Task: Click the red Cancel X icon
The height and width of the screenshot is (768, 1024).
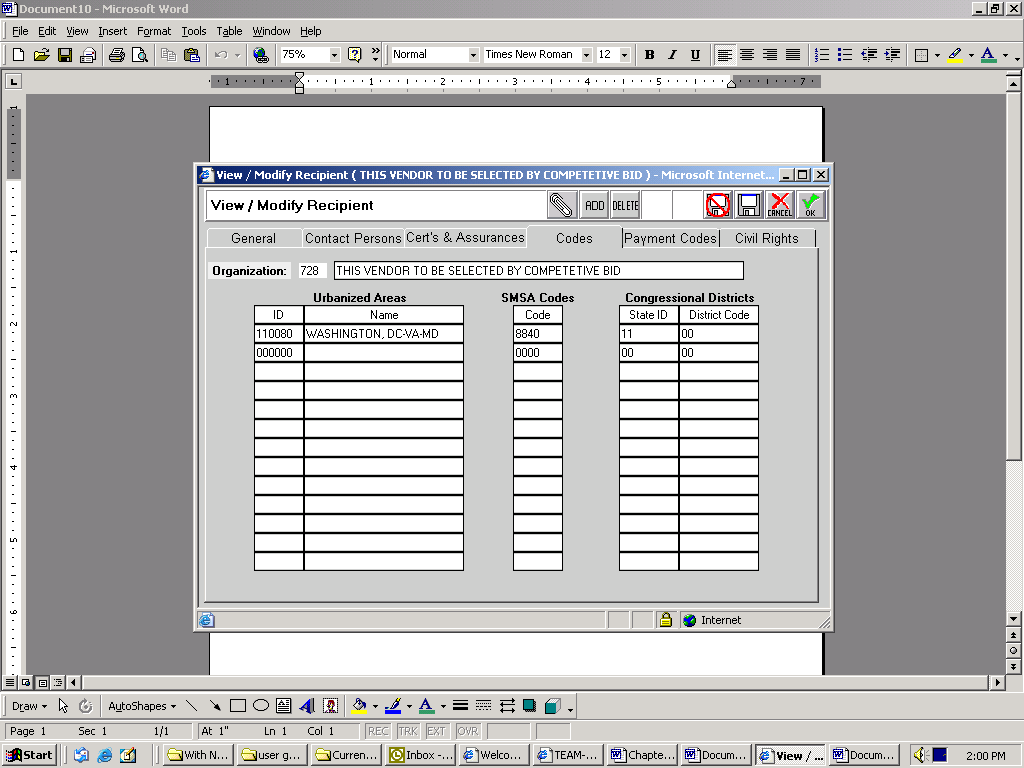Action: coord(779,205)
